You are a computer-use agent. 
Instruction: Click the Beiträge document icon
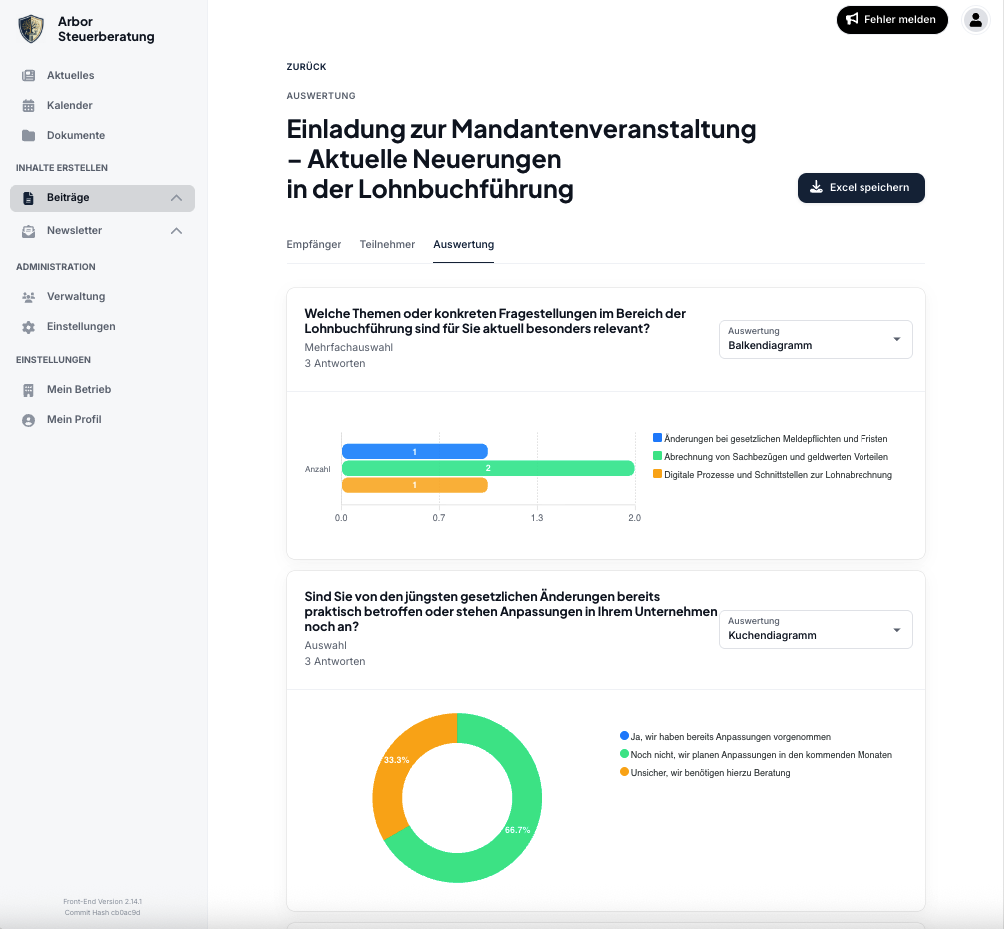click(x=29, y=198)
